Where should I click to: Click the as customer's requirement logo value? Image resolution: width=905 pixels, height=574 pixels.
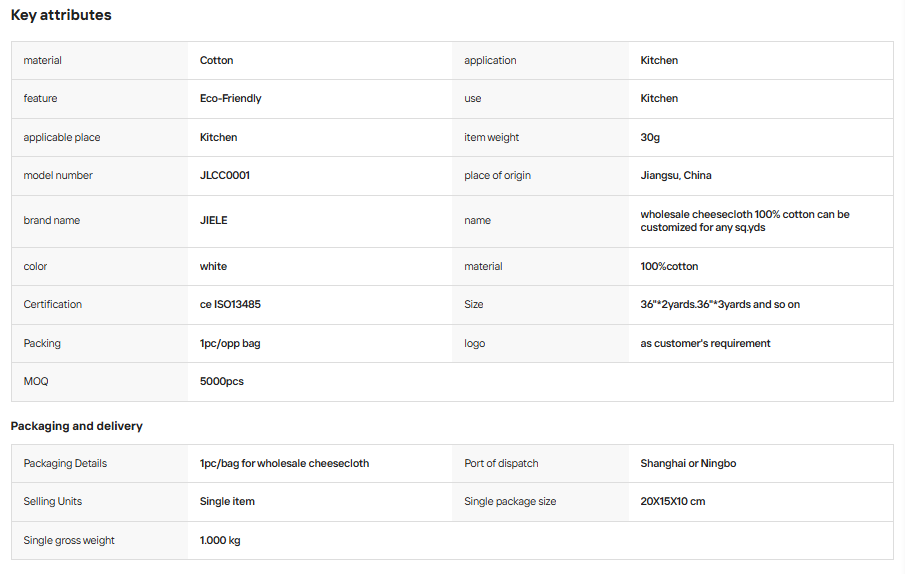[x=705, y=343]
